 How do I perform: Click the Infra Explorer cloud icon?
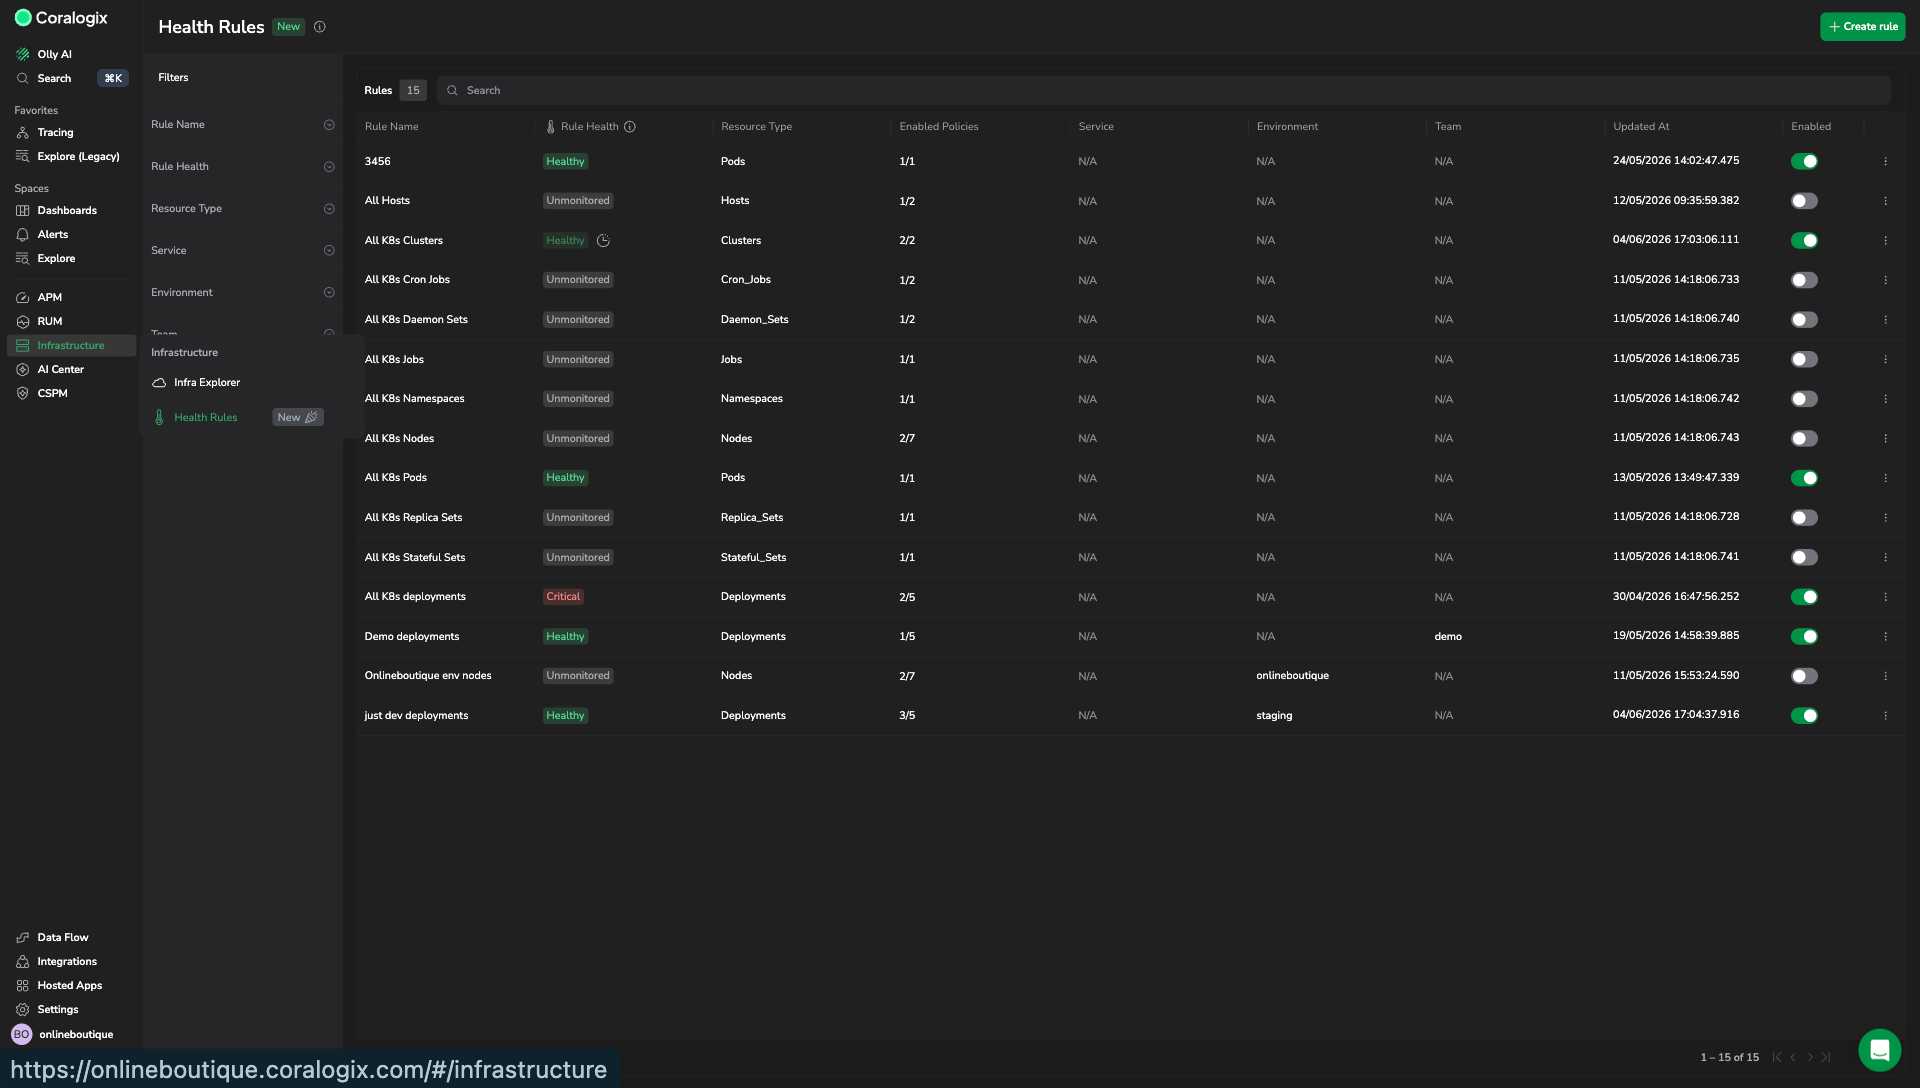tap(159, 382)
